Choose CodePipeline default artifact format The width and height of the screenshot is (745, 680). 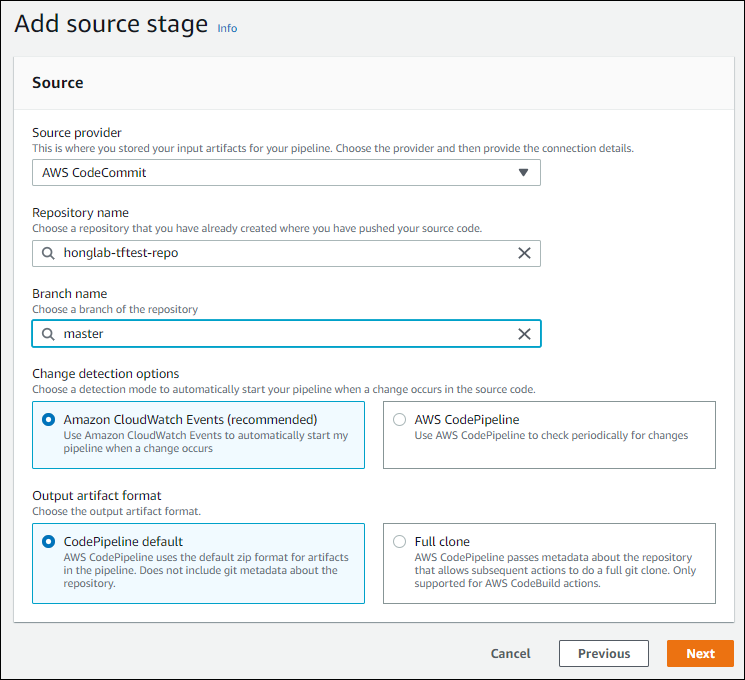[x=48, y=541]
